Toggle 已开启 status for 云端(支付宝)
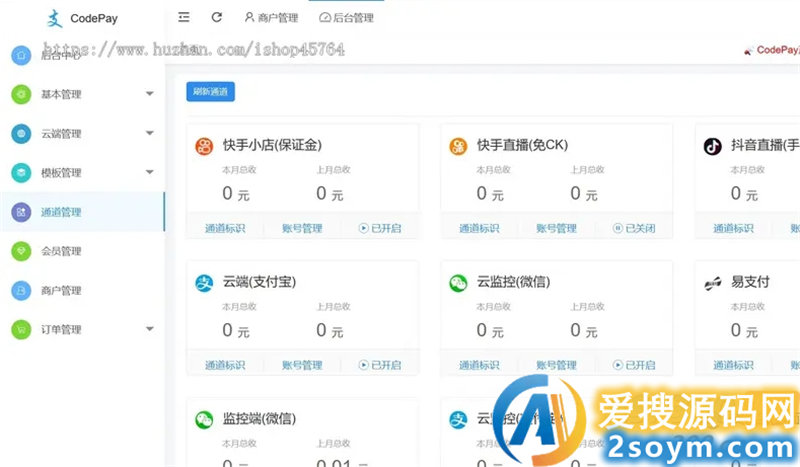Image resolution: width=800 pixels, height=467 pixels. (380, 365)
